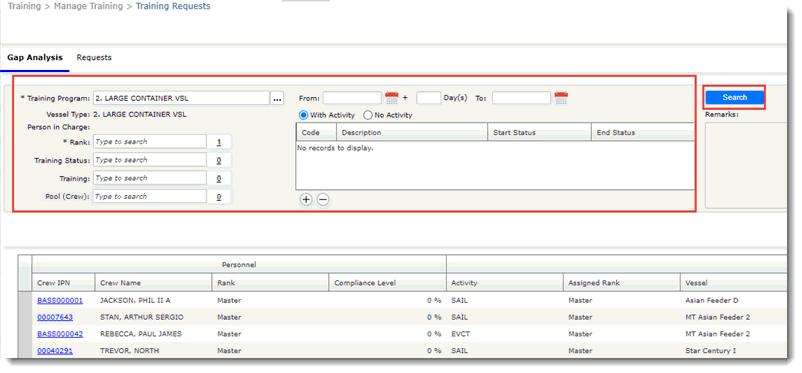The width and height of the screenshot is (802, 373).
Task: Switch to the Gap Analysis tab
Action: point(35,57)
